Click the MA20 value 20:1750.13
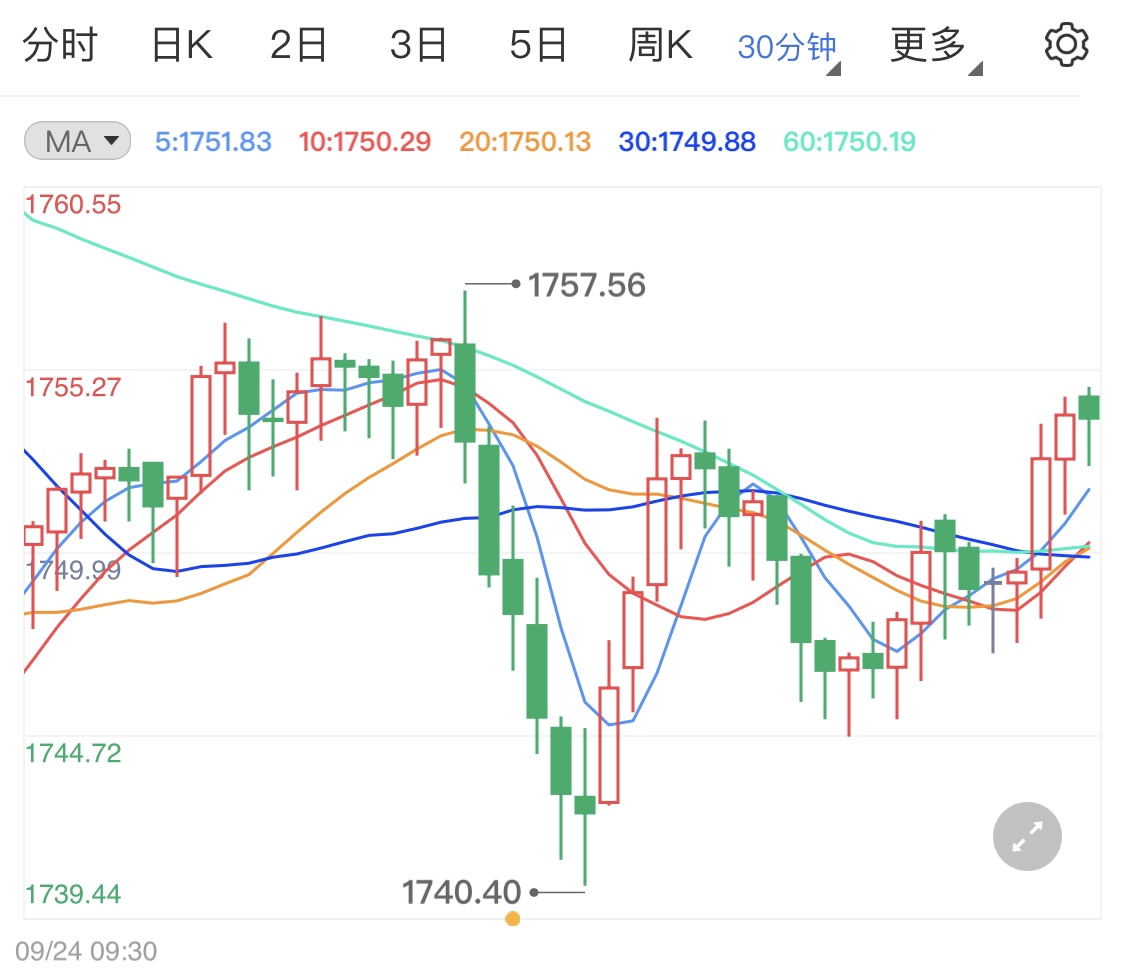 click(x=525, y=141)
